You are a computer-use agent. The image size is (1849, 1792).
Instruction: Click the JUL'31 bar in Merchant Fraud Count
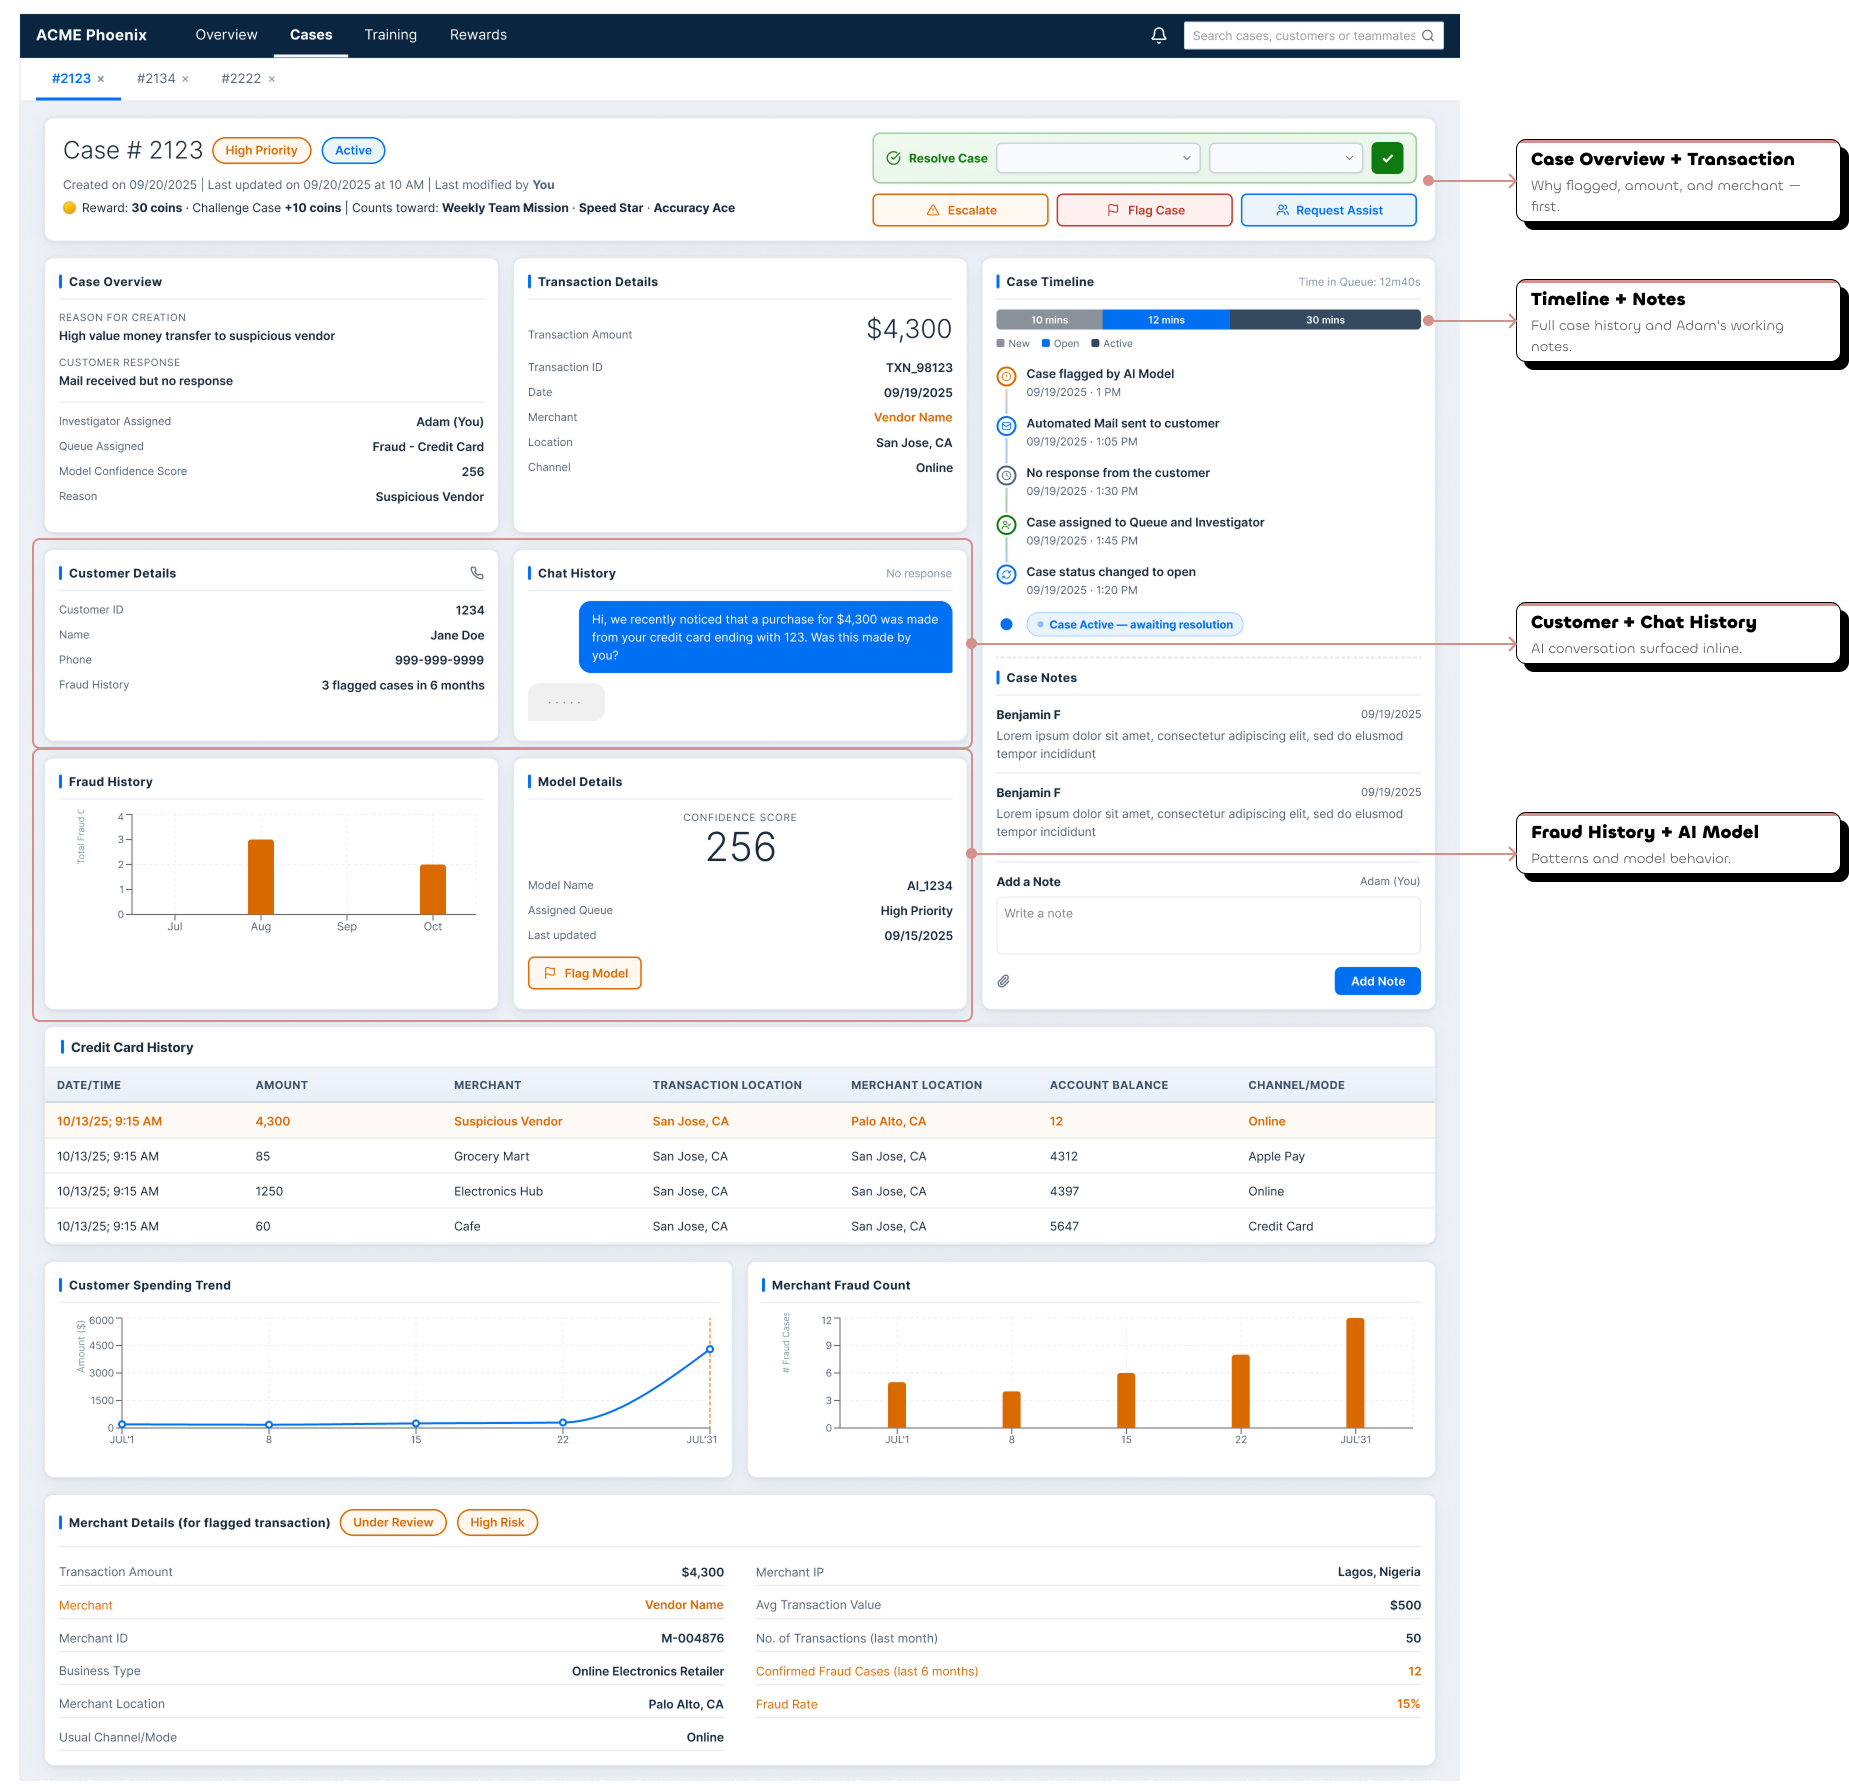coord(1355,1373)
